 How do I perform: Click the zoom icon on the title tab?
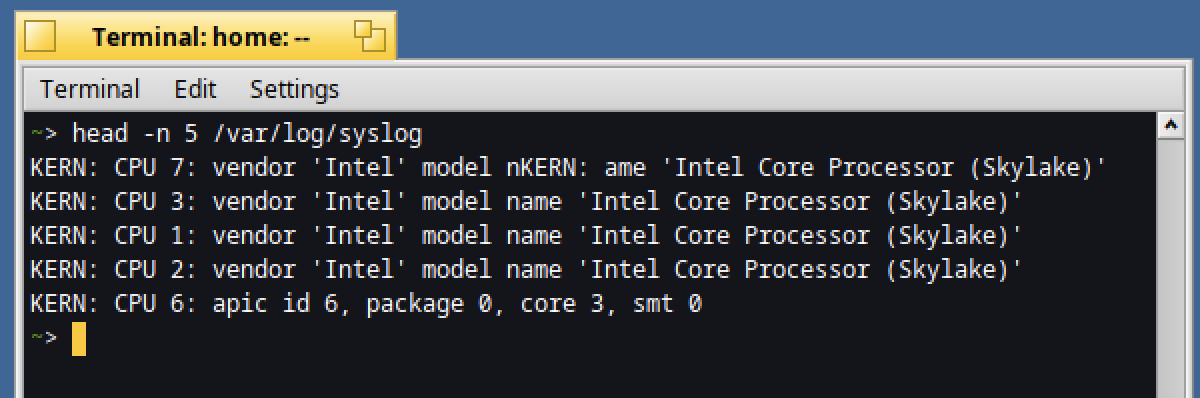369,37
